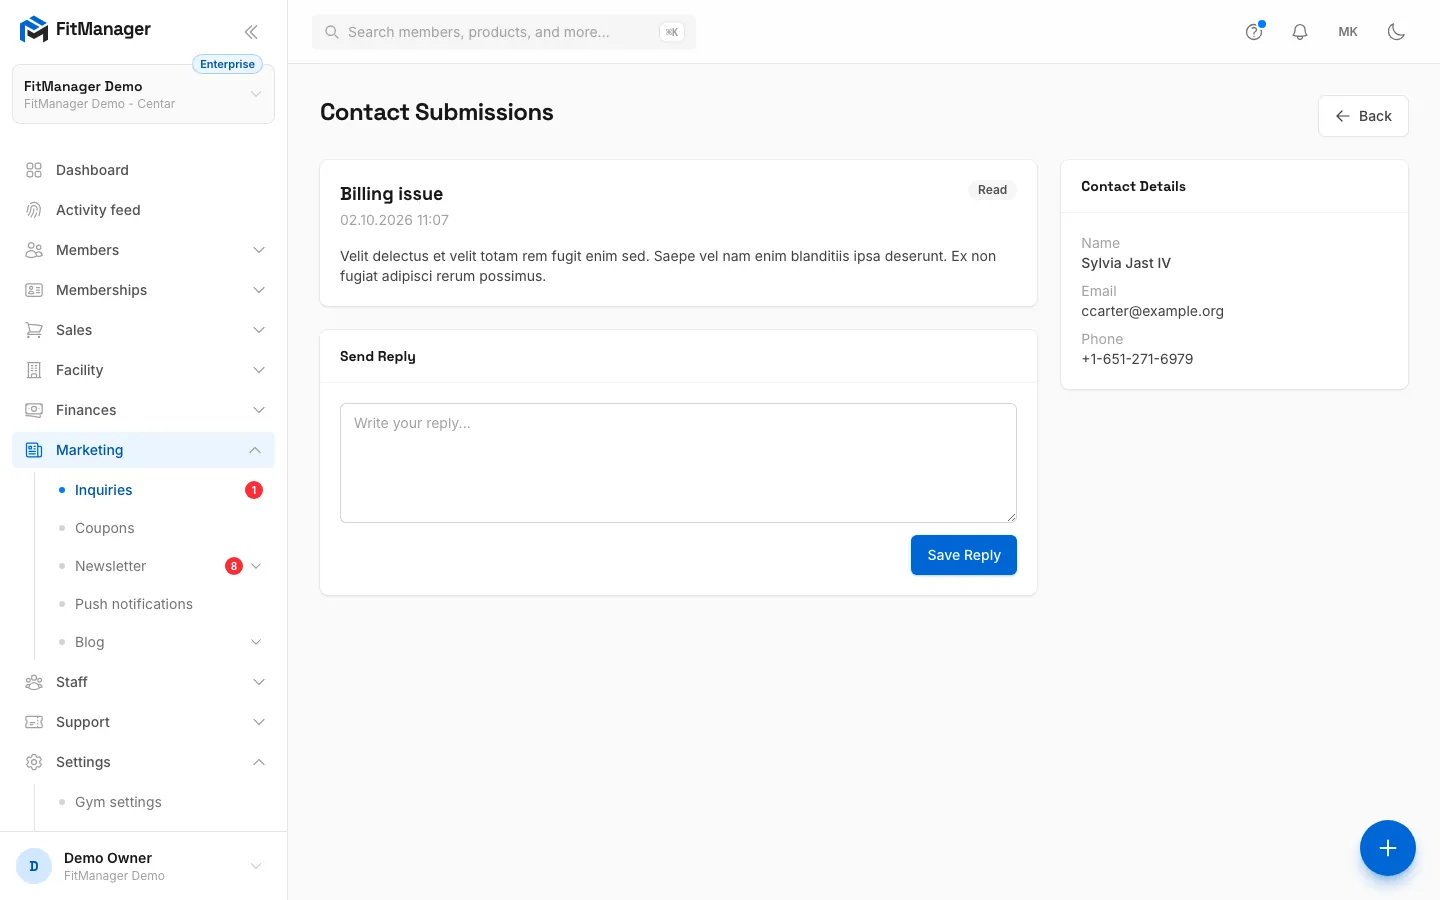
Task: Click the Staff group icon
Action: click(x=34, y=682)
